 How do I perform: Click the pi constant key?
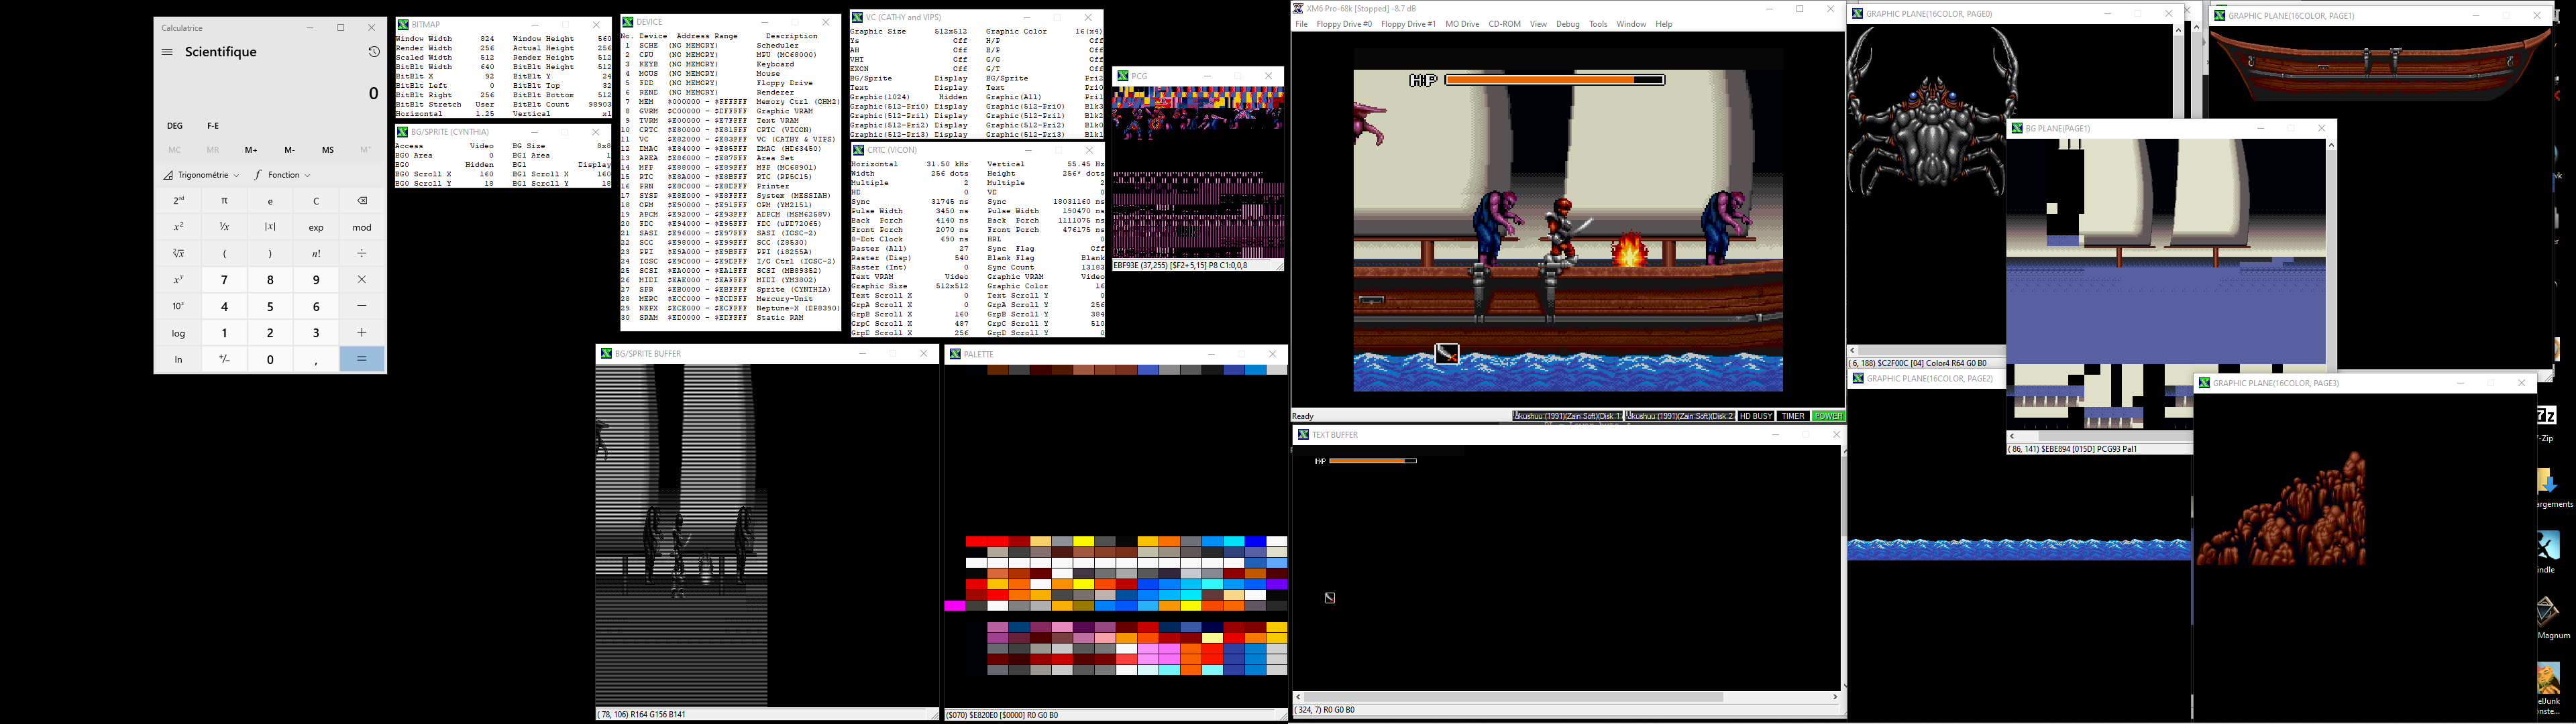[x=224, y=200]
